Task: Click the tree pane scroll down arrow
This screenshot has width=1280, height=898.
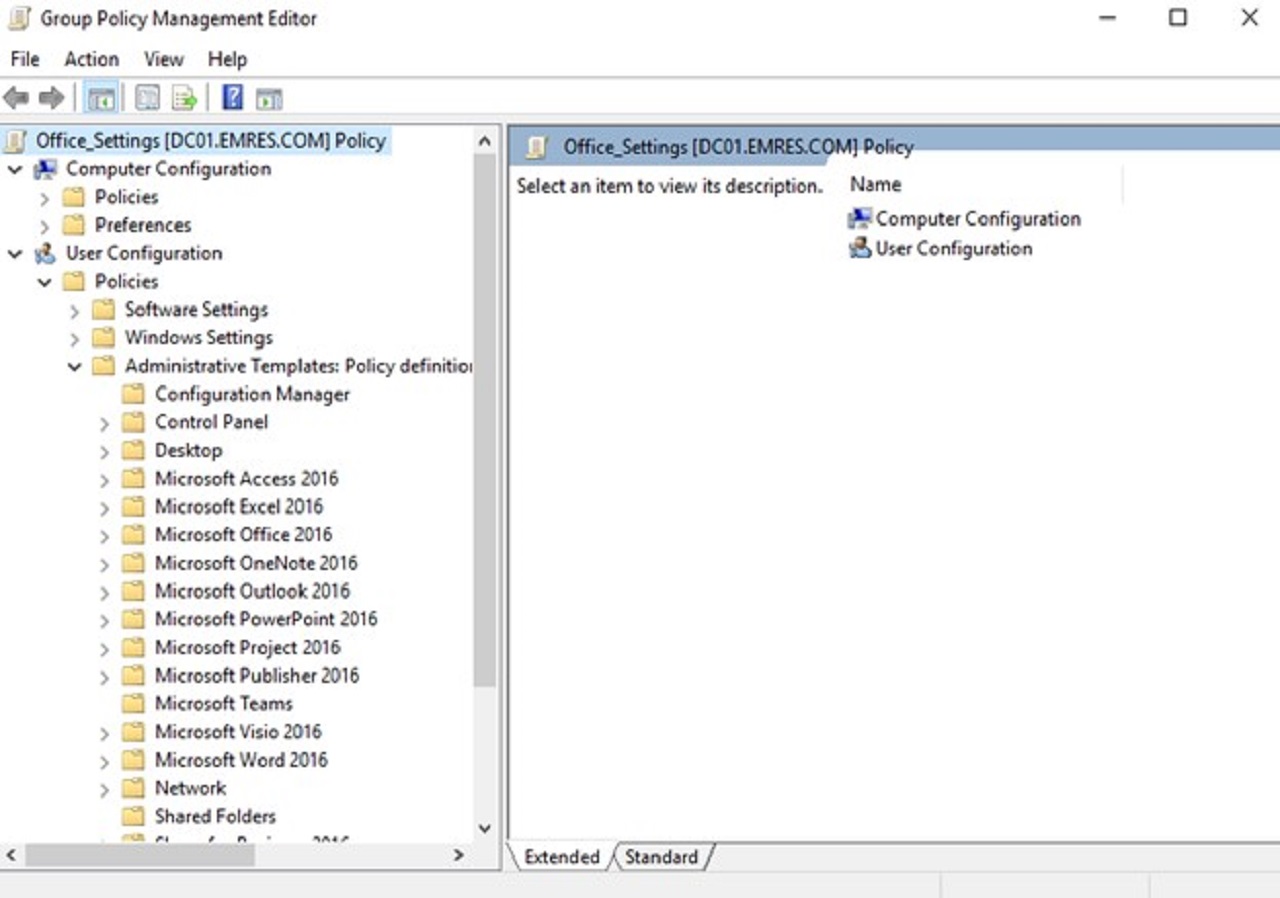Action: 485,828
